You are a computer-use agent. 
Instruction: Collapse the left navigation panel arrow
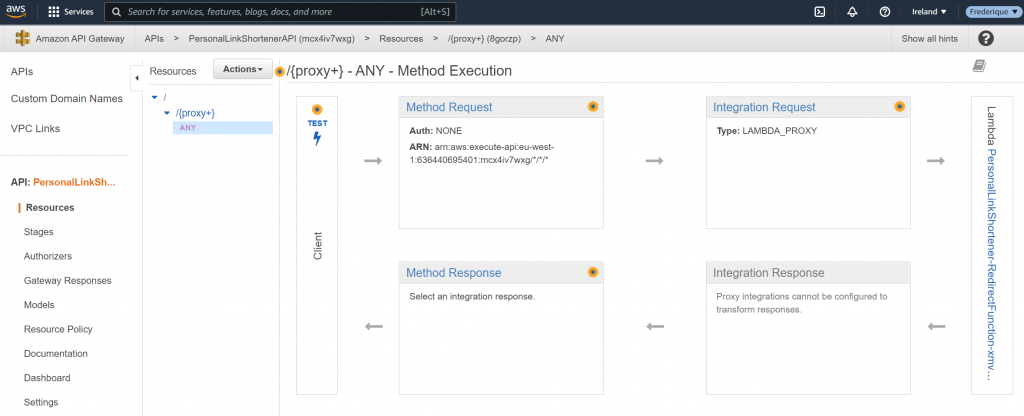coord(136,77)
